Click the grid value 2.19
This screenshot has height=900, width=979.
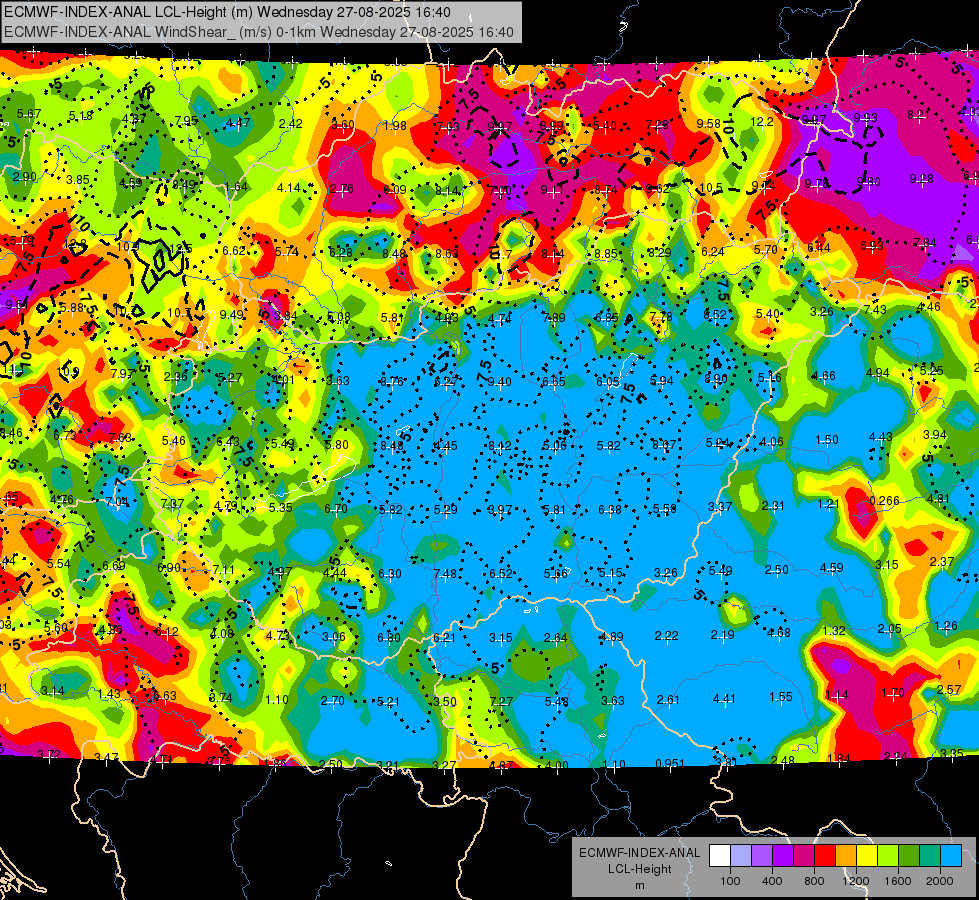tap(722, 635)
